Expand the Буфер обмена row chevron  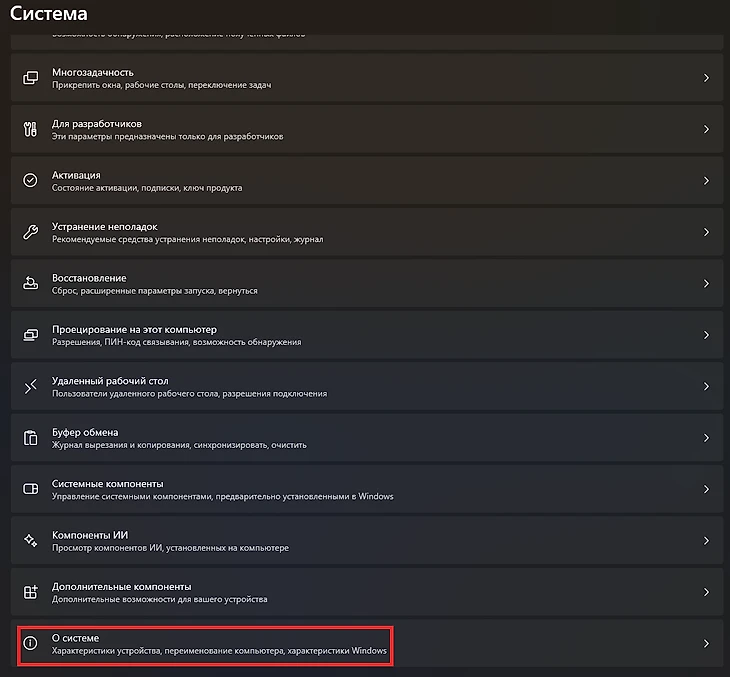click(x=706, y=438)
